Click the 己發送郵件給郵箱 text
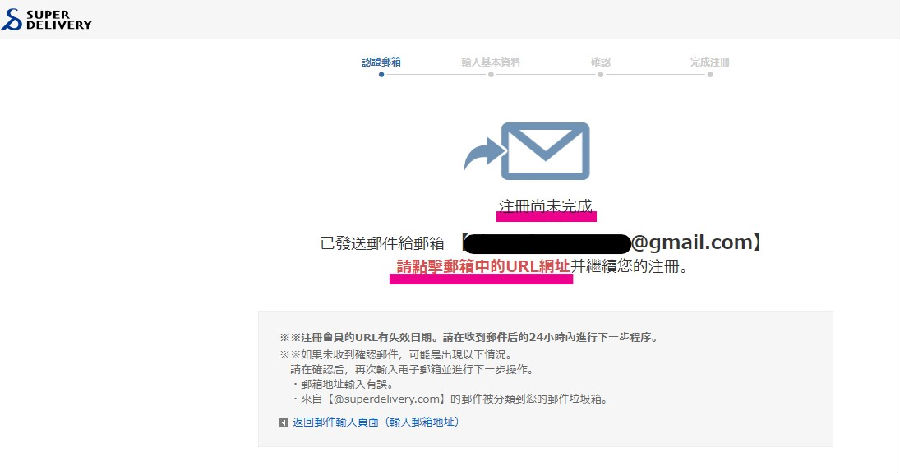The width and height of the screenshot is (900, 473). (382, 243)
